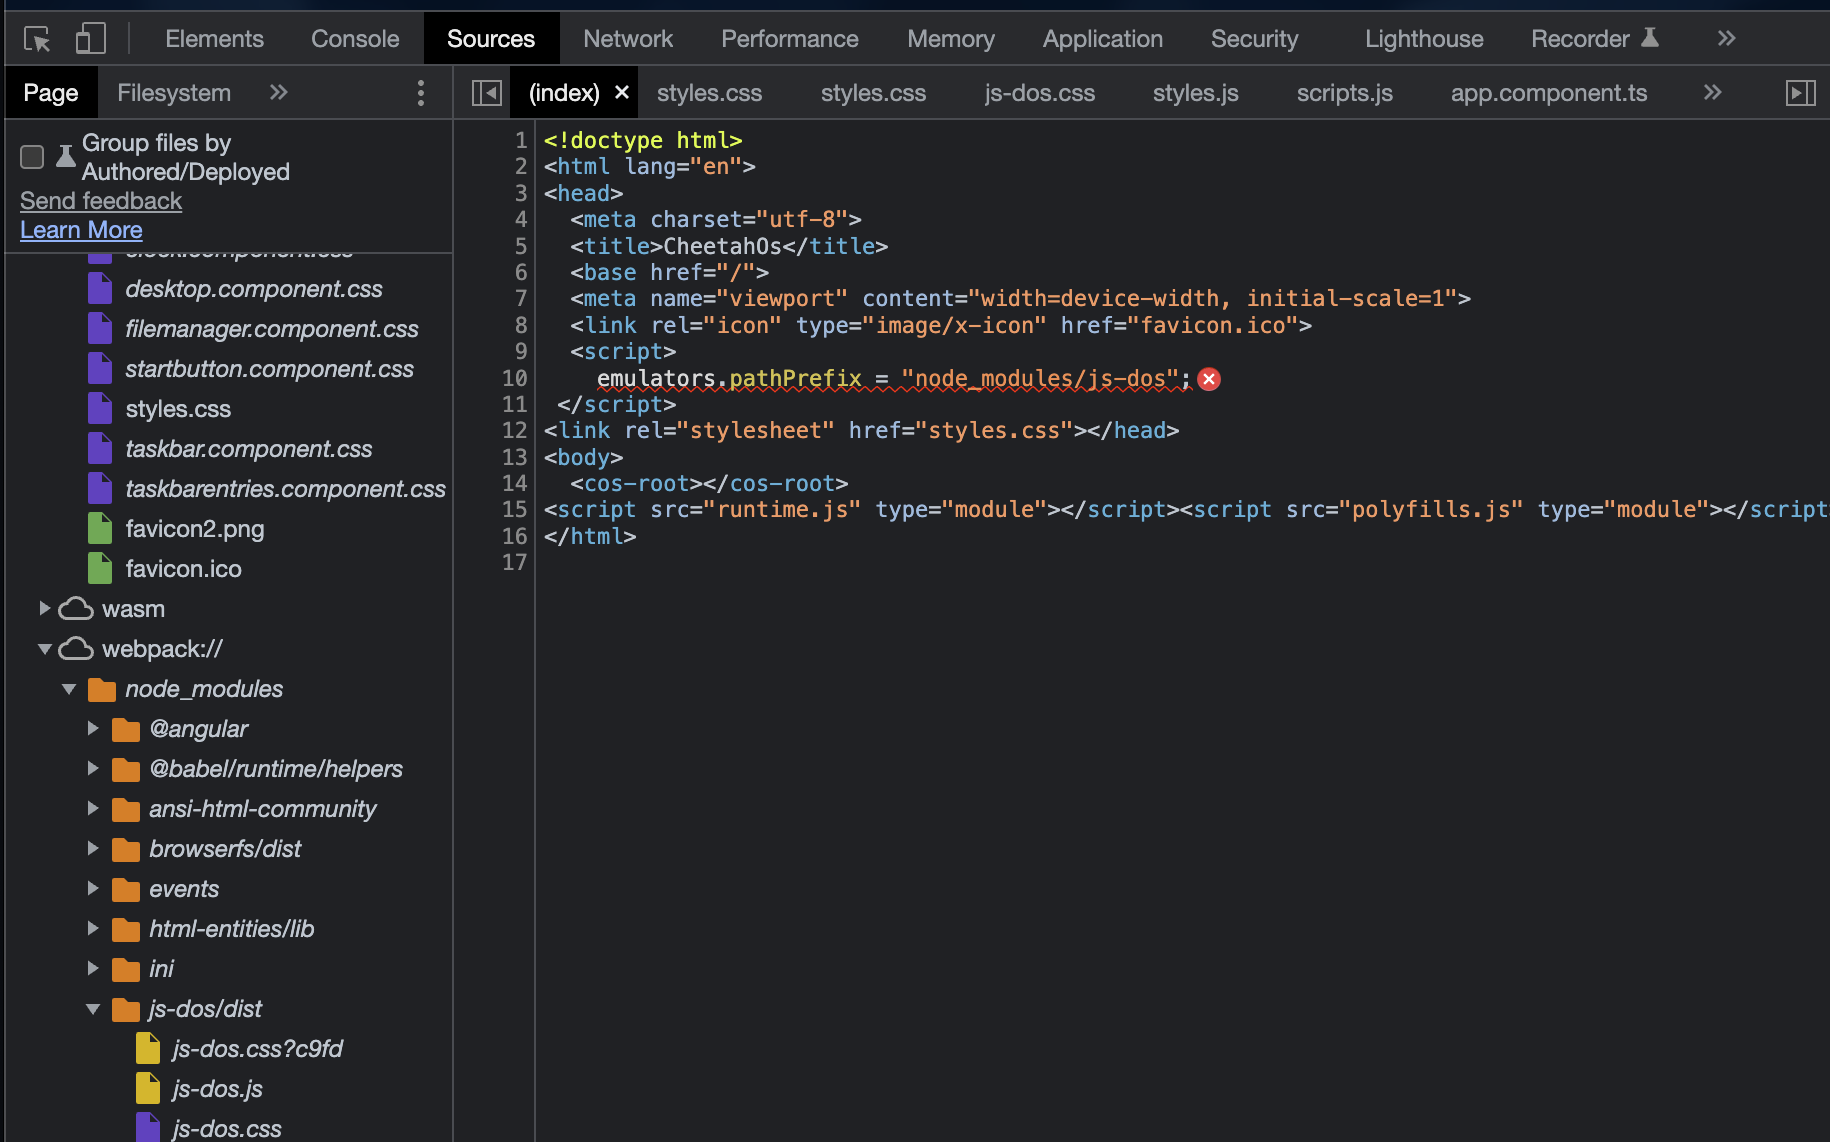1830x1142 pixels.
Task: Open the Performance tab
Action: [x=790, y=39]
